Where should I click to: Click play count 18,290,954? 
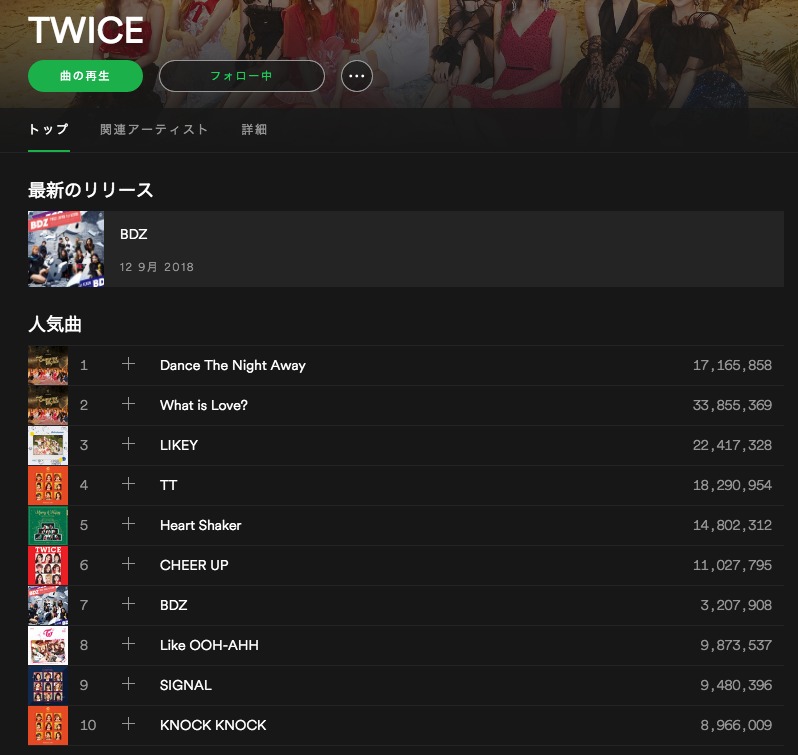732,485
